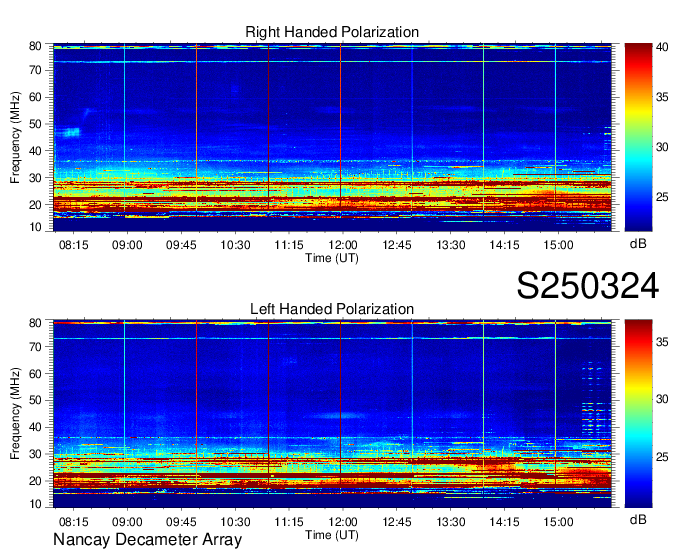This screenshot has height=552, width=680.
Task: Click the 08:15 tick of lower plot
Action: coord(73,522)
